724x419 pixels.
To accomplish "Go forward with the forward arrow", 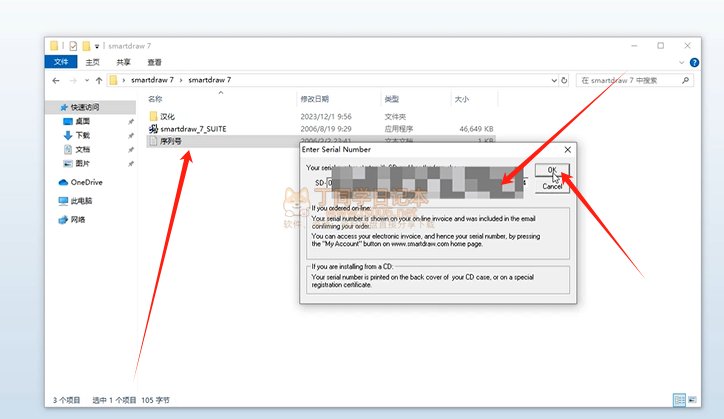I will click(73, 80).
